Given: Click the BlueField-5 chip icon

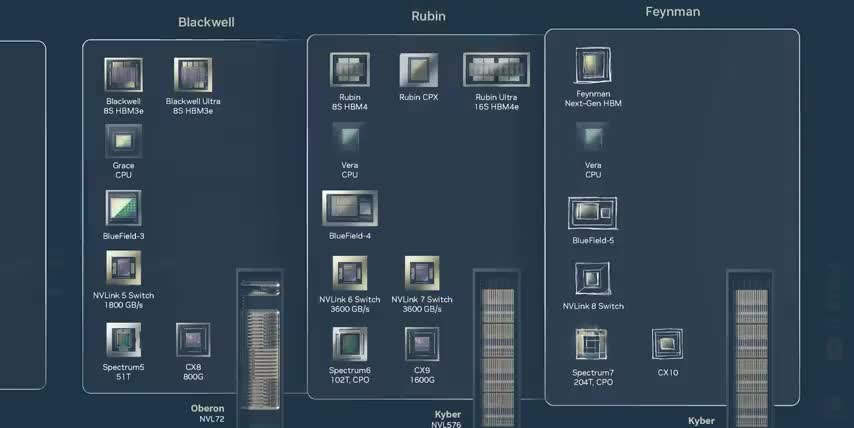Looking at the screenshot, I should pyautogui.click(x=593, y=213).
